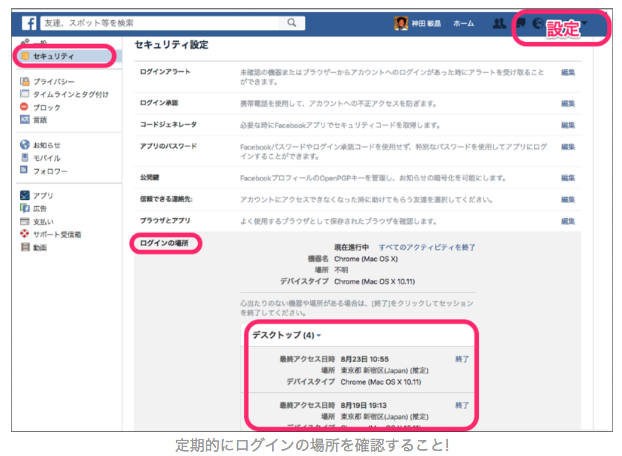Viewport: 622px width, 456px height.
Task: End the 8月23日 10:55 session
Action: click(462, 359)
